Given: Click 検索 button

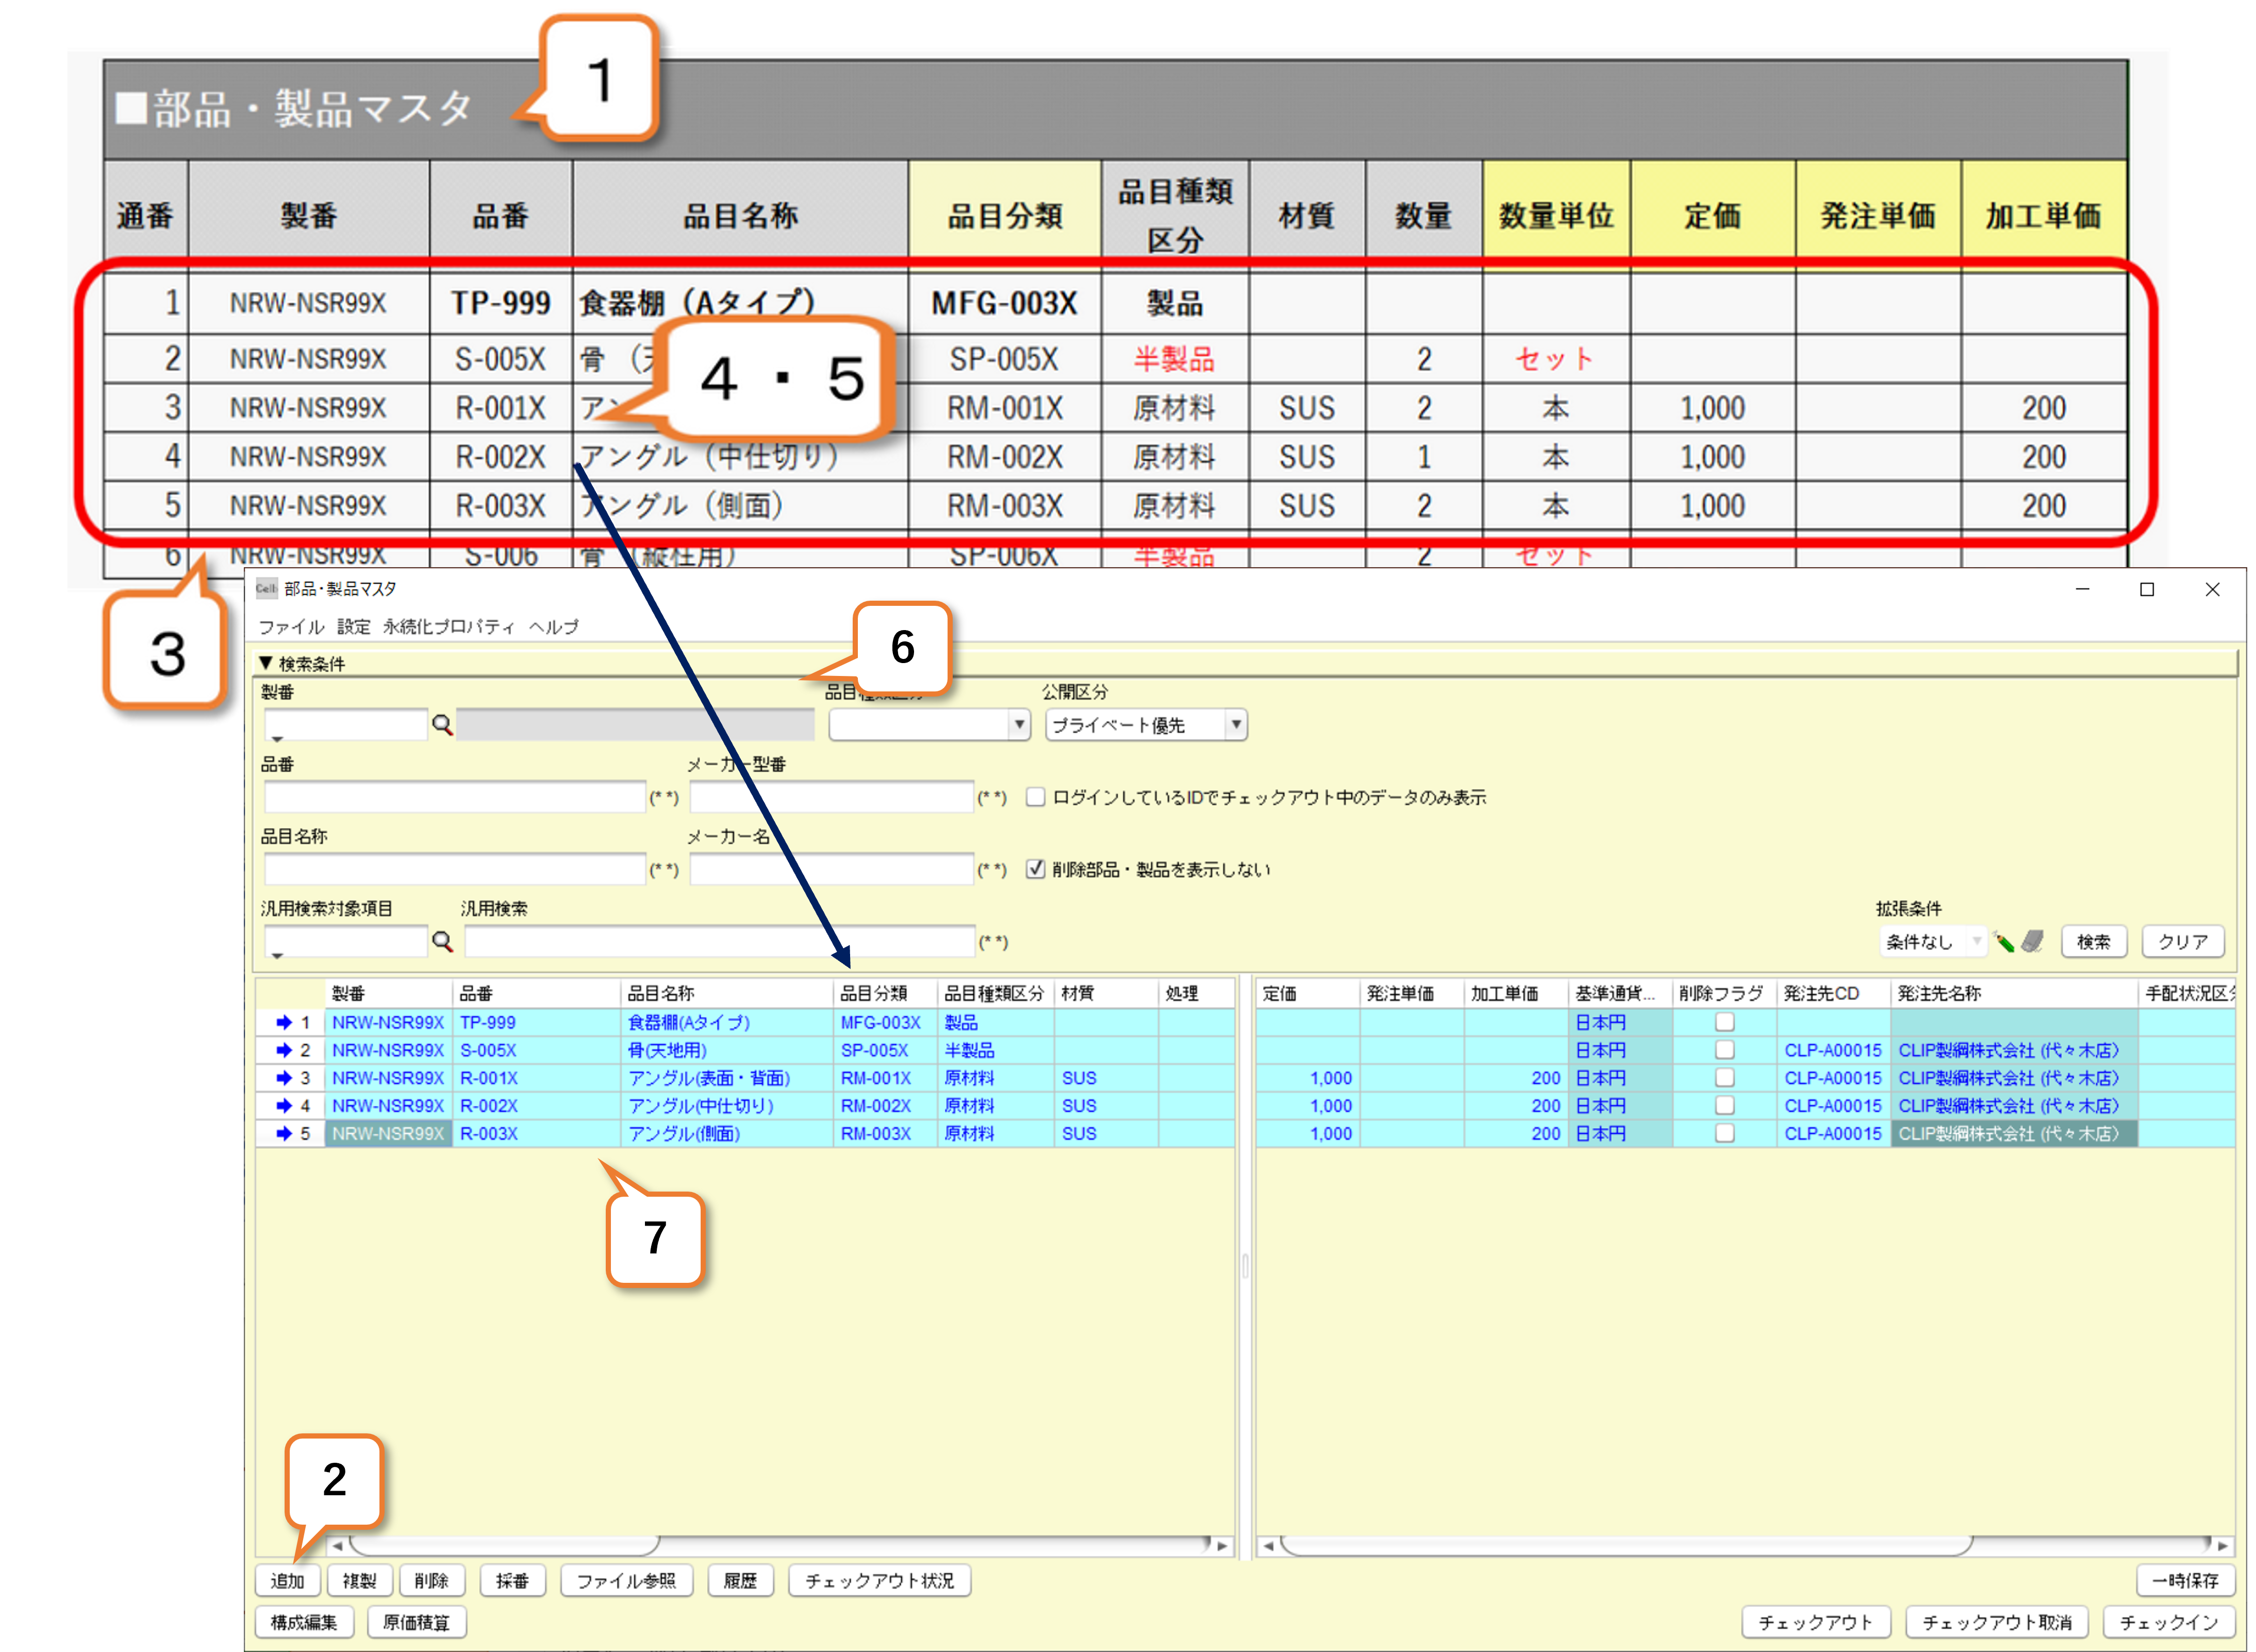Looking at the screenshot, I should (2094, 941).
